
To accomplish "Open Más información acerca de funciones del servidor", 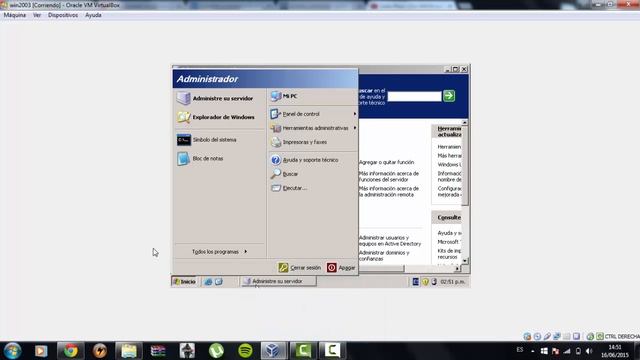I will pos(389,176).
